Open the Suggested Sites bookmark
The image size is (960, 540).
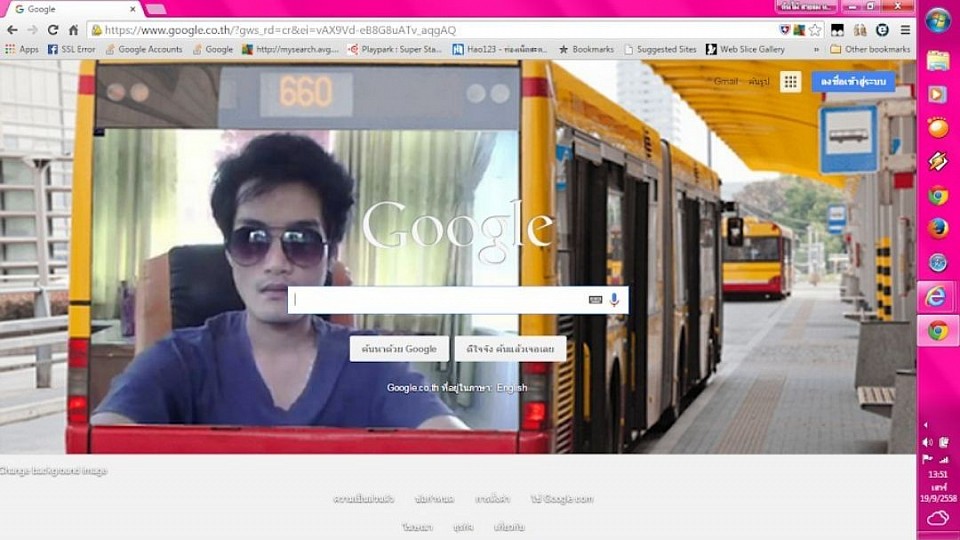(660, 49)
